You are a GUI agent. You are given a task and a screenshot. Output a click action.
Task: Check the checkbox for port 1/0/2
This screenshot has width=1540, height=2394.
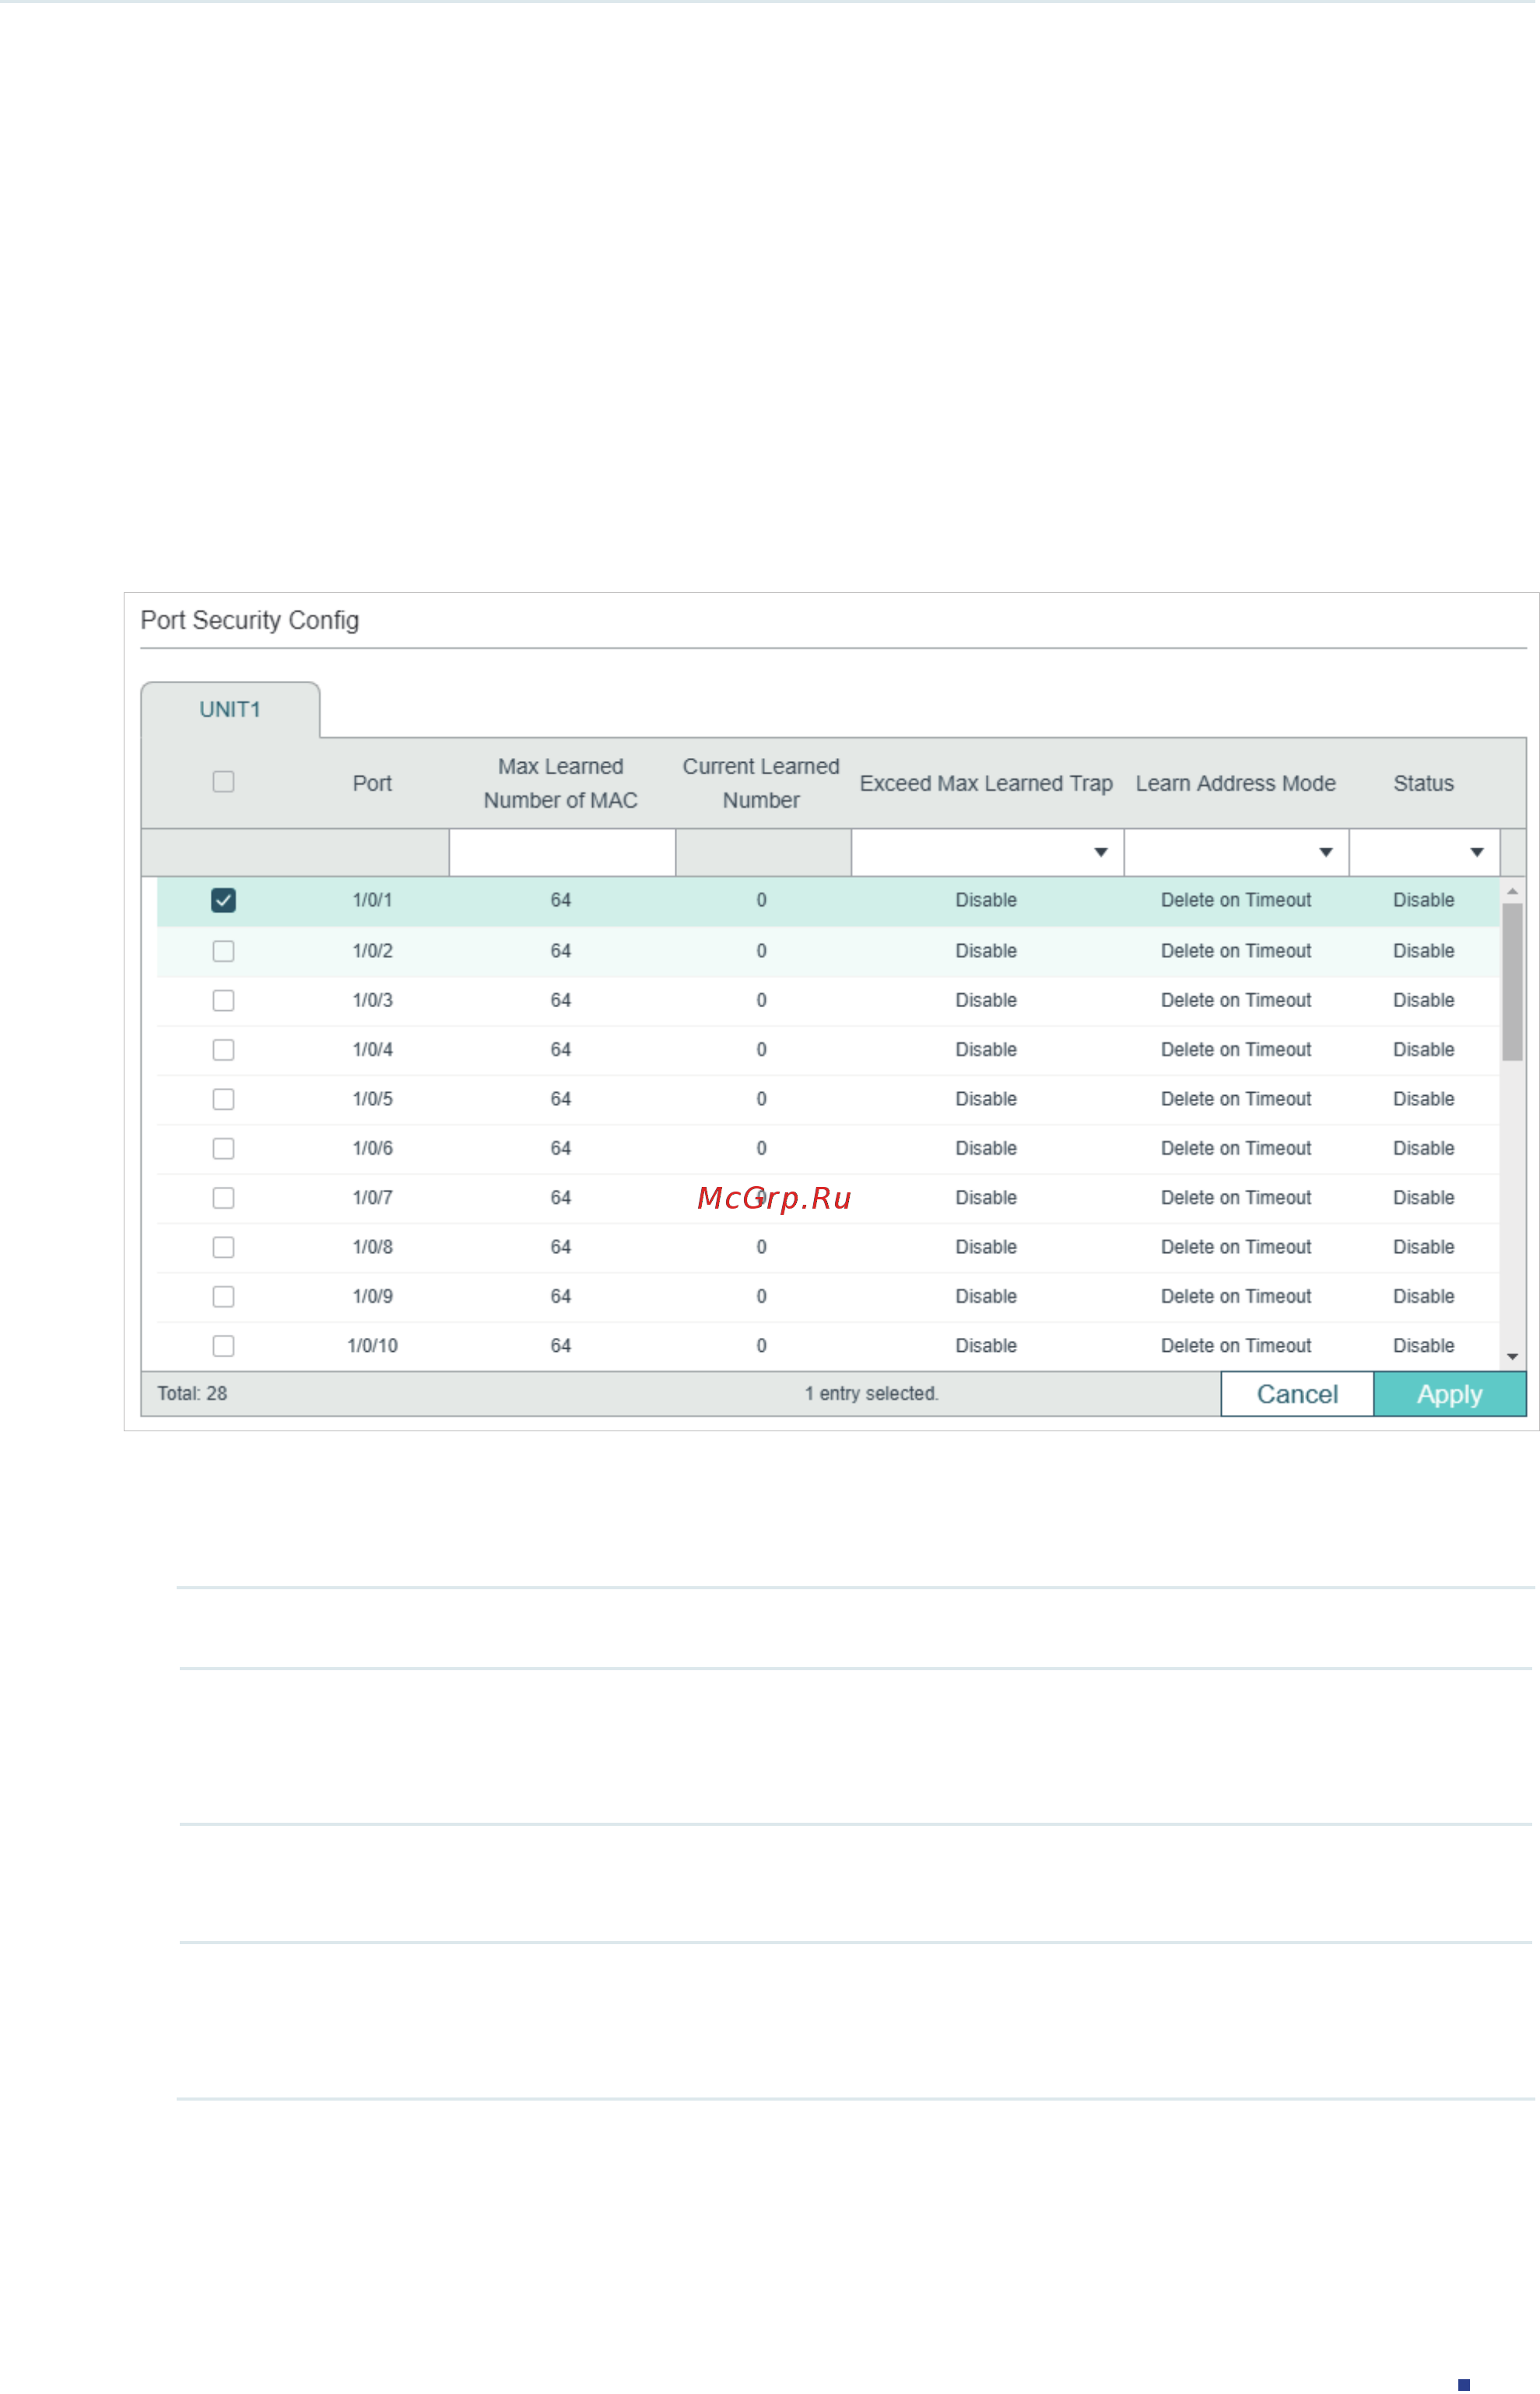click(x=223, y=951)
